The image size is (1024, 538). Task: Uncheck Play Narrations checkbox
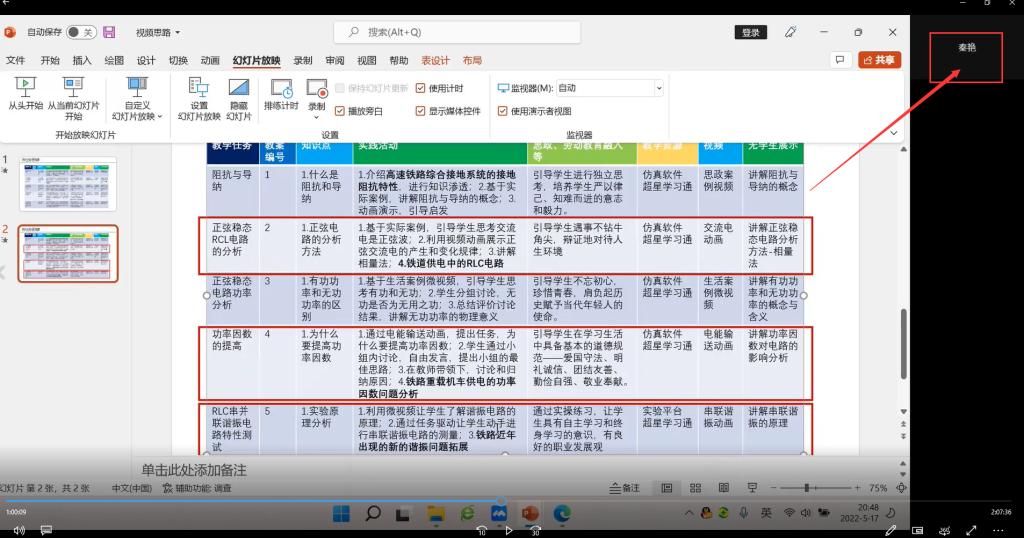point(340,111)
